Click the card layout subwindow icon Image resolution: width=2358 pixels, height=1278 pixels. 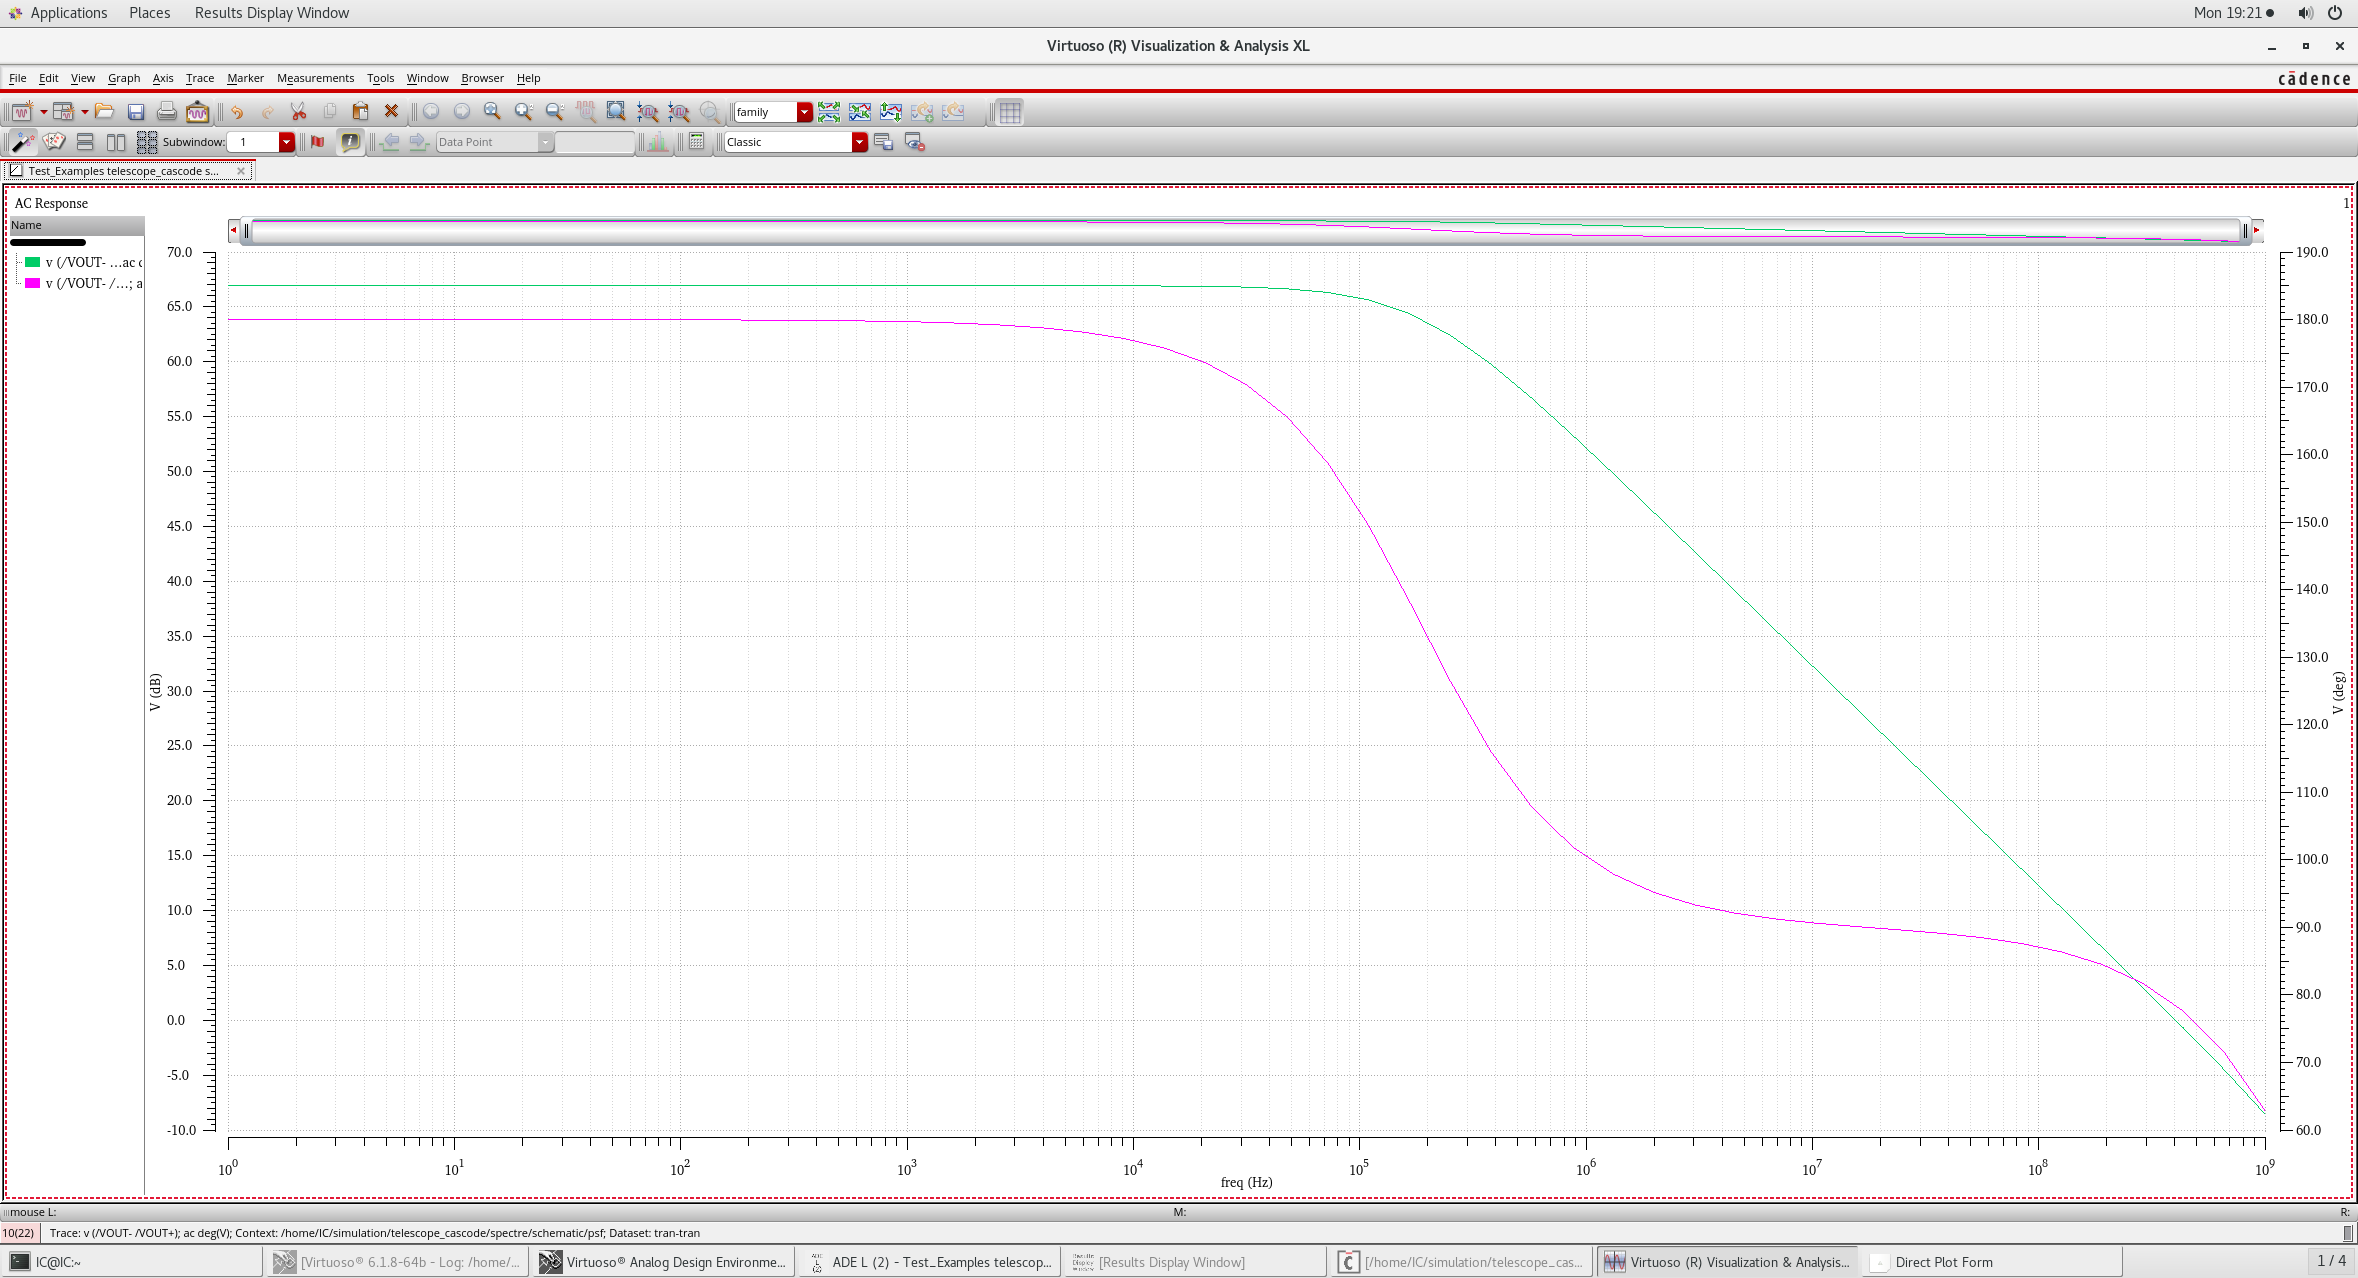click(x=54, y=142)
